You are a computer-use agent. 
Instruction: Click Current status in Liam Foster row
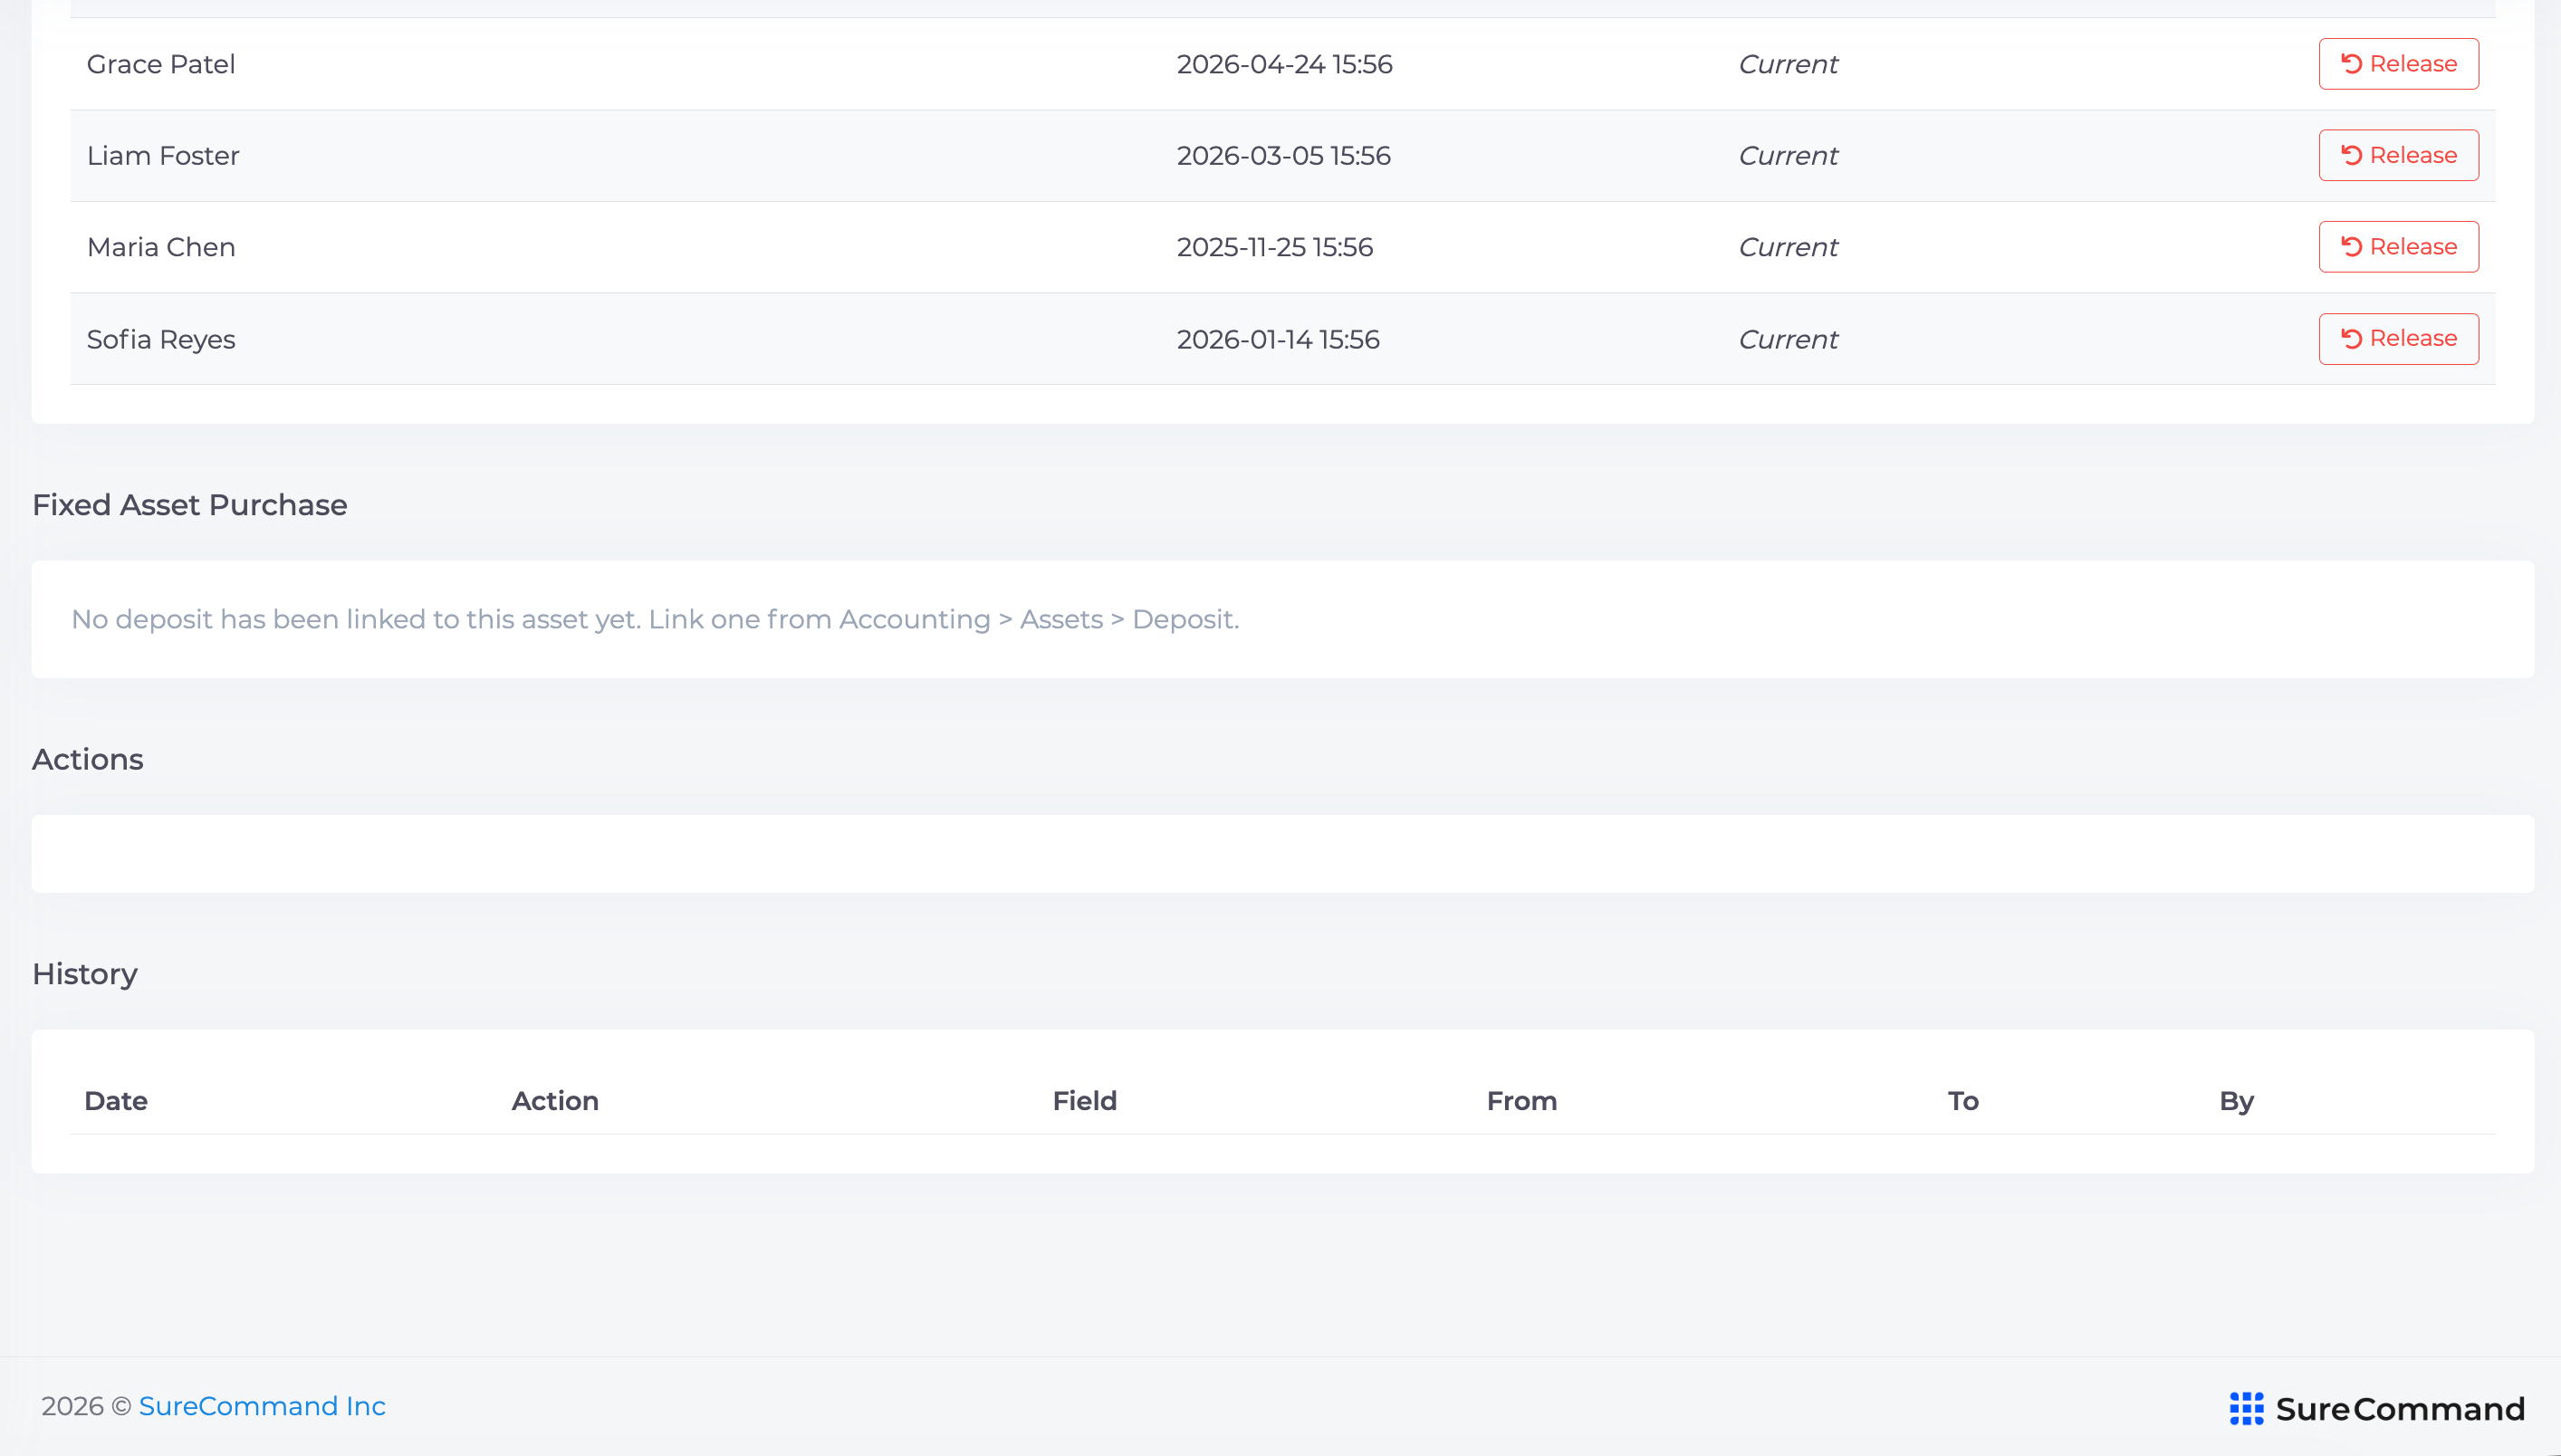coord(1788,156)
